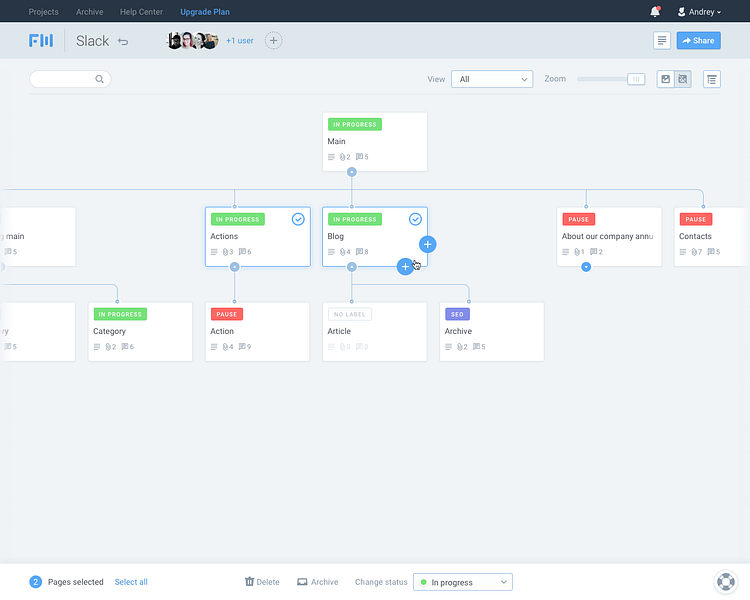Add a sibling page right of Blog
The height and width of the screenshot is (600, 750).
coord(428,244)
